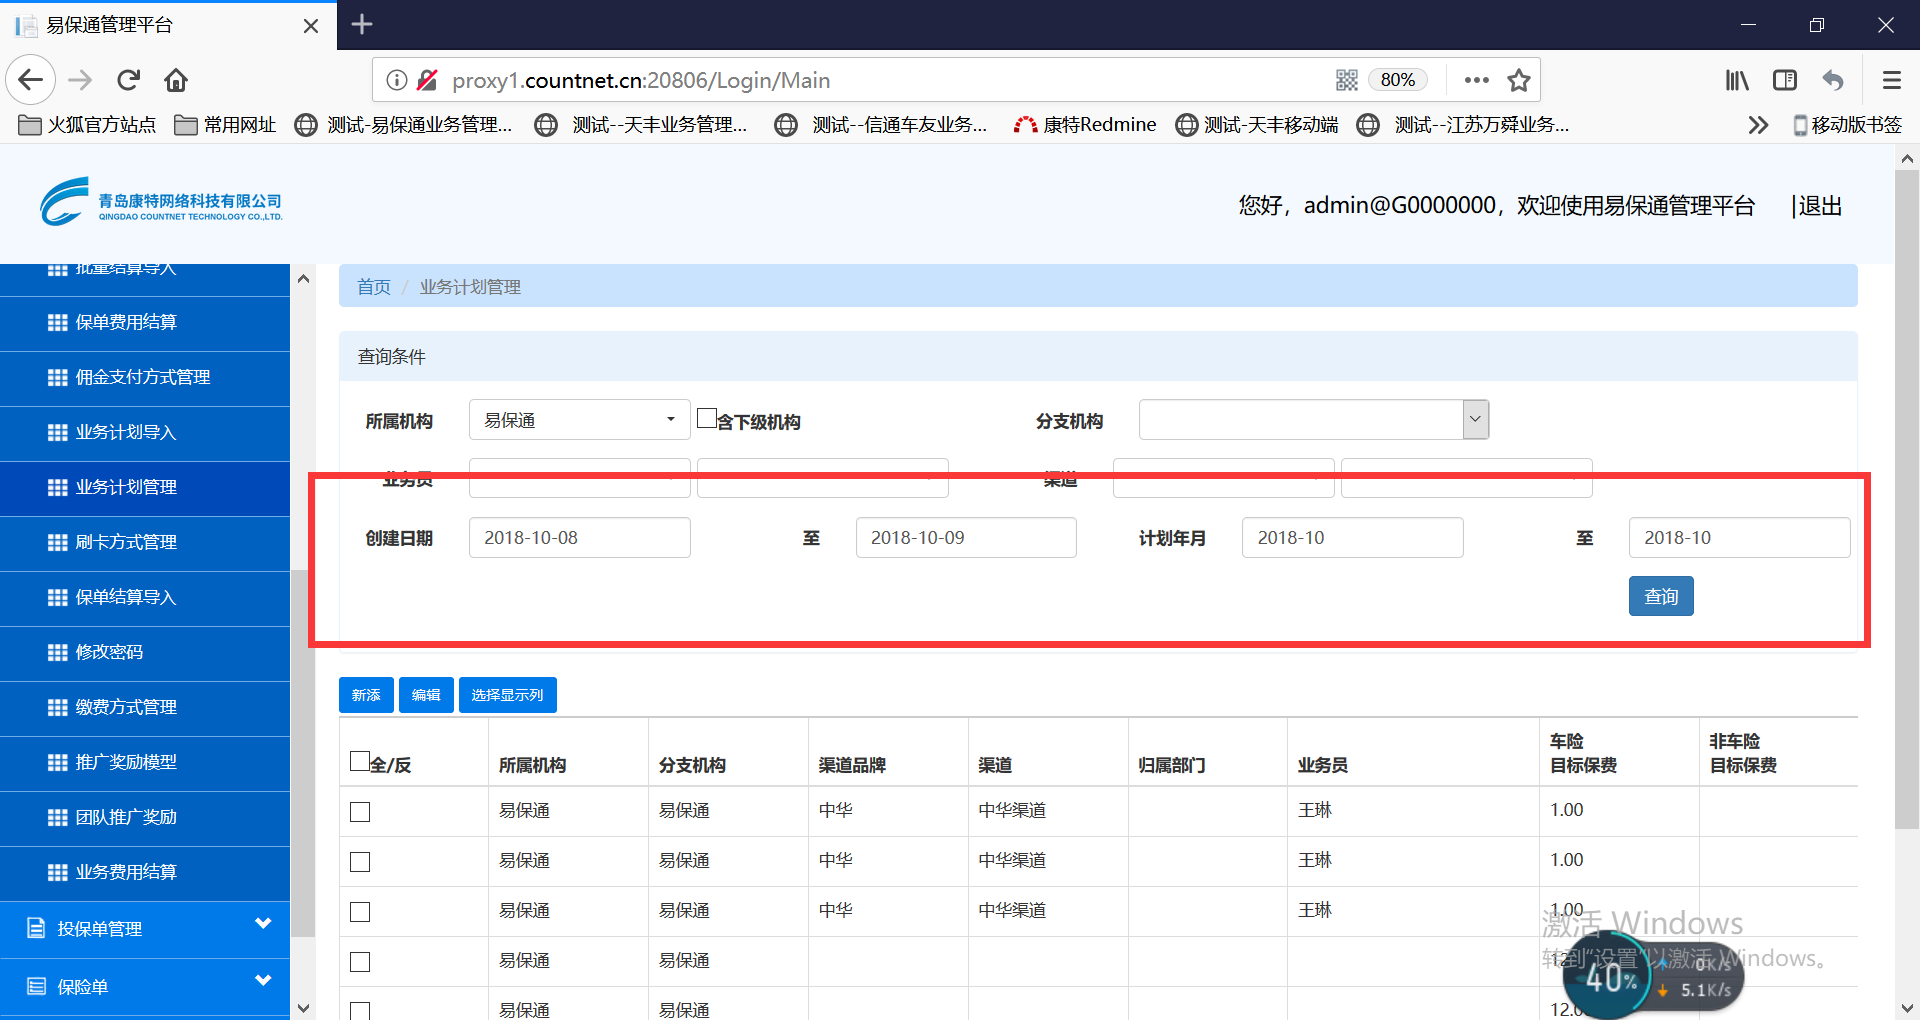The width and height of the screenshot is (1920, 1020).
Task: Expand the 分支机构 combo box arrow
Action: [1475, 420]
